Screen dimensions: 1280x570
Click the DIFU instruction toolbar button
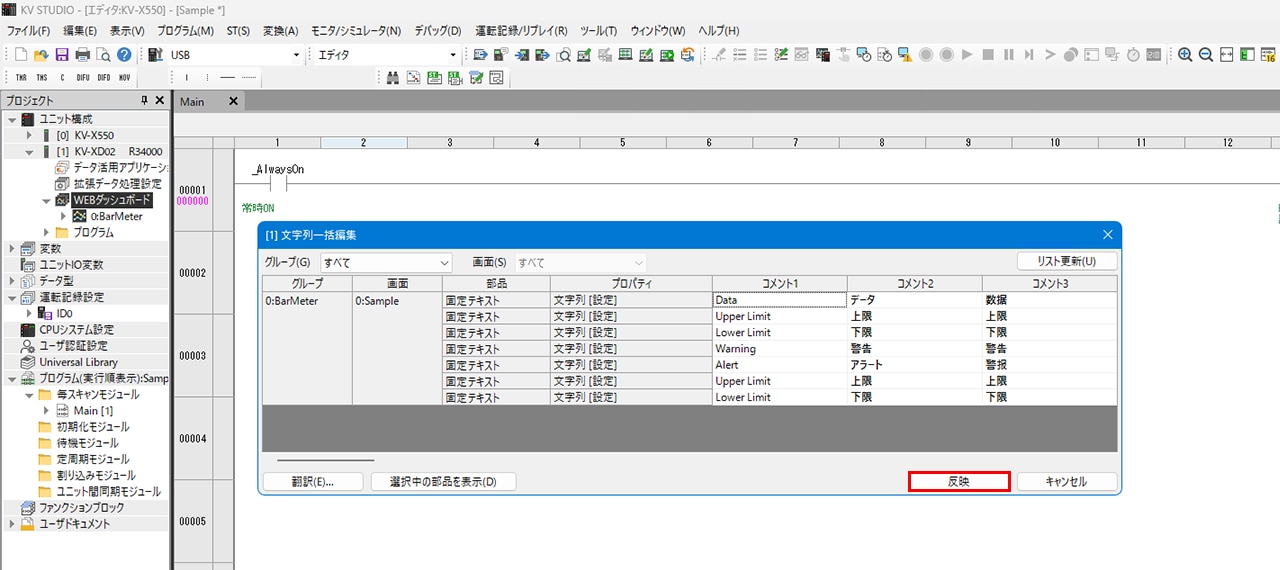tap(84, 77)
